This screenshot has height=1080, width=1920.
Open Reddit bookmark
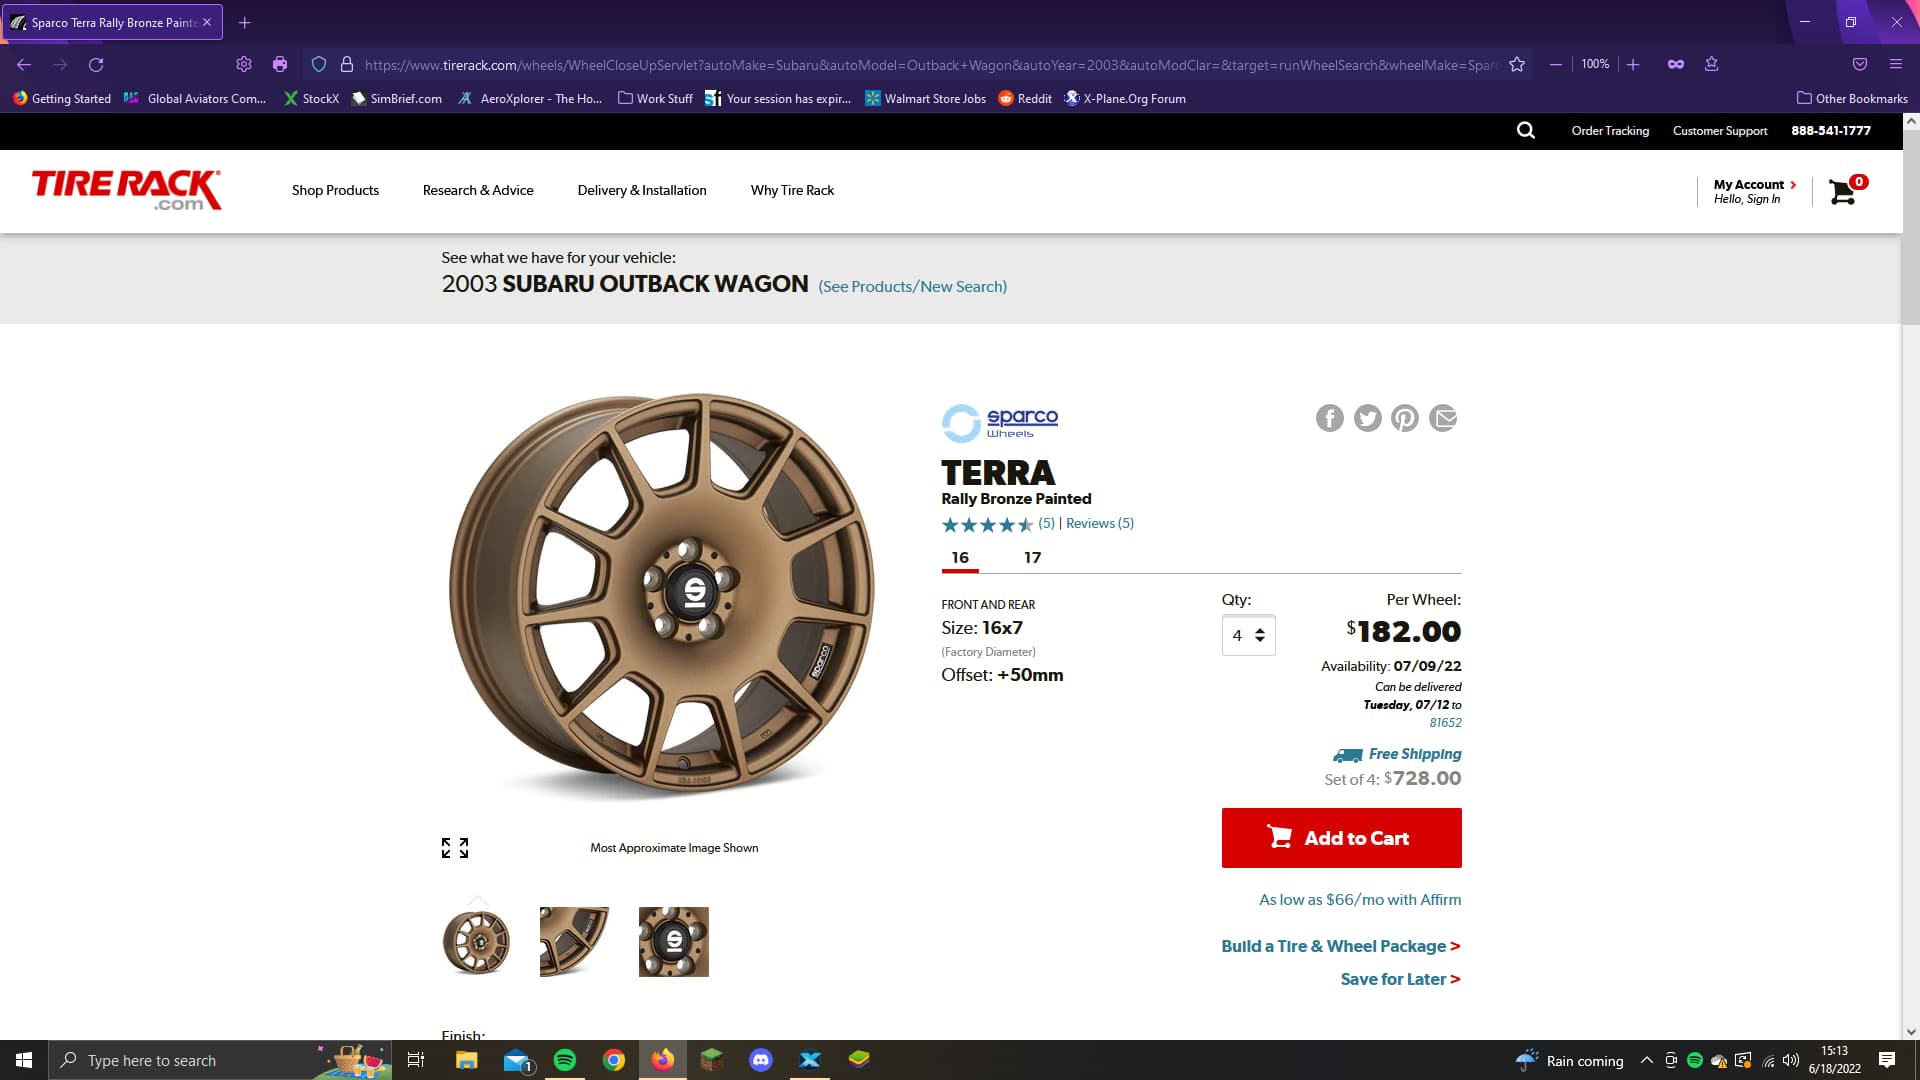(1026, 98)
